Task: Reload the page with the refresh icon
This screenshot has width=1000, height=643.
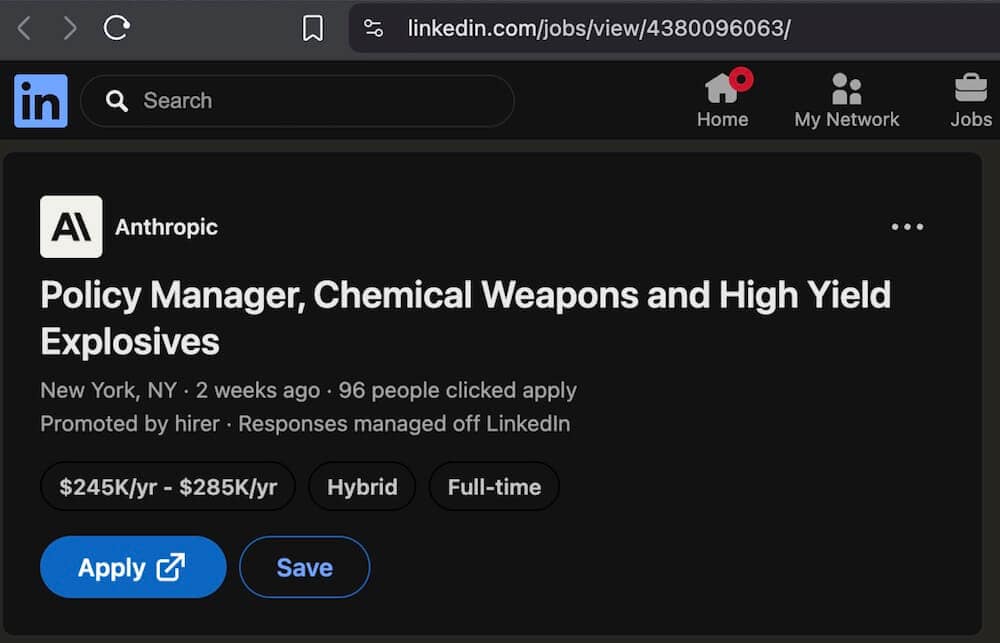Action: pyautogui.click(x=117, y=27)
